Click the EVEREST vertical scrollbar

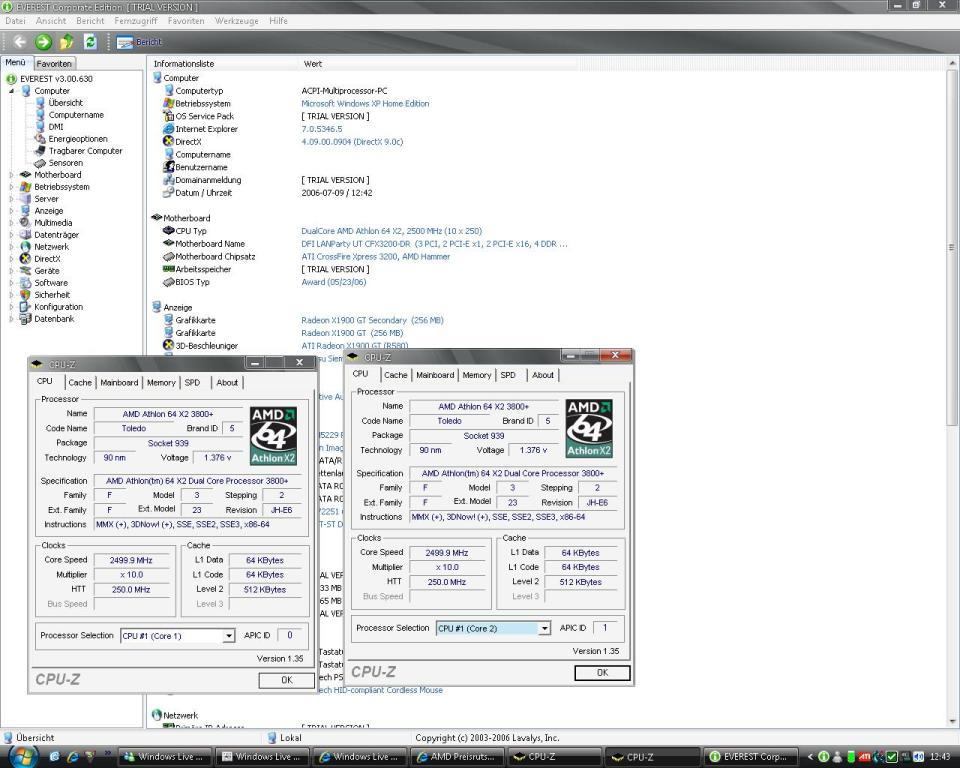[x=951, y=247]
